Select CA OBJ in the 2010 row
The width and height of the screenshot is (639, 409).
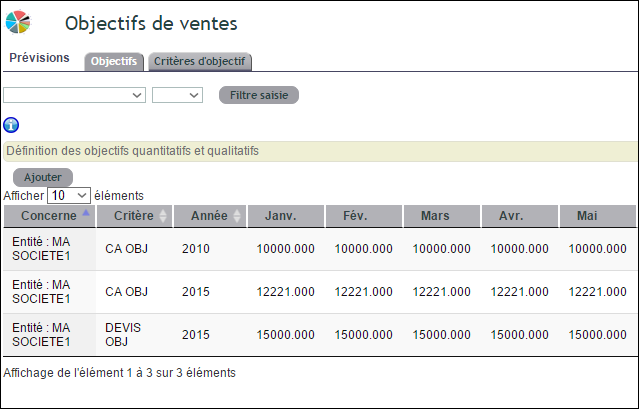point(126,249)
